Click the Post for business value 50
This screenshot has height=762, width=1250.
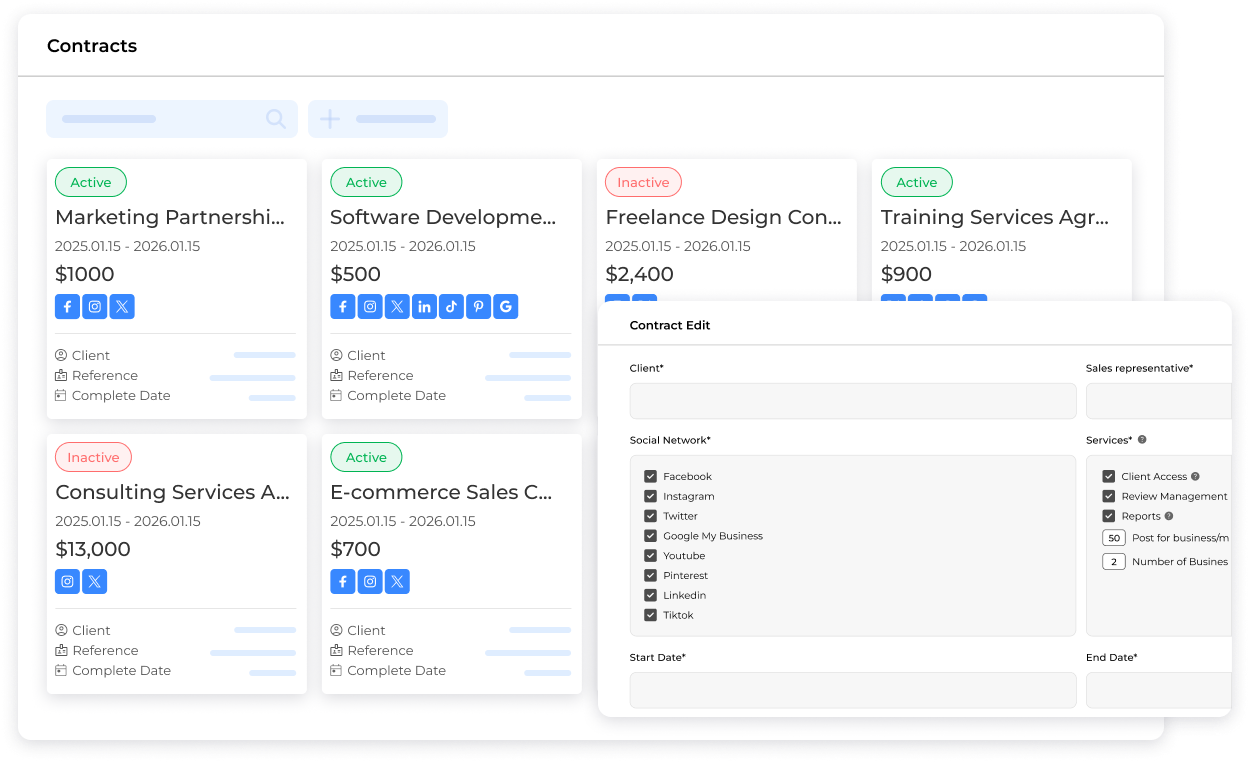pyautogui.click(x=1114, y=538)
